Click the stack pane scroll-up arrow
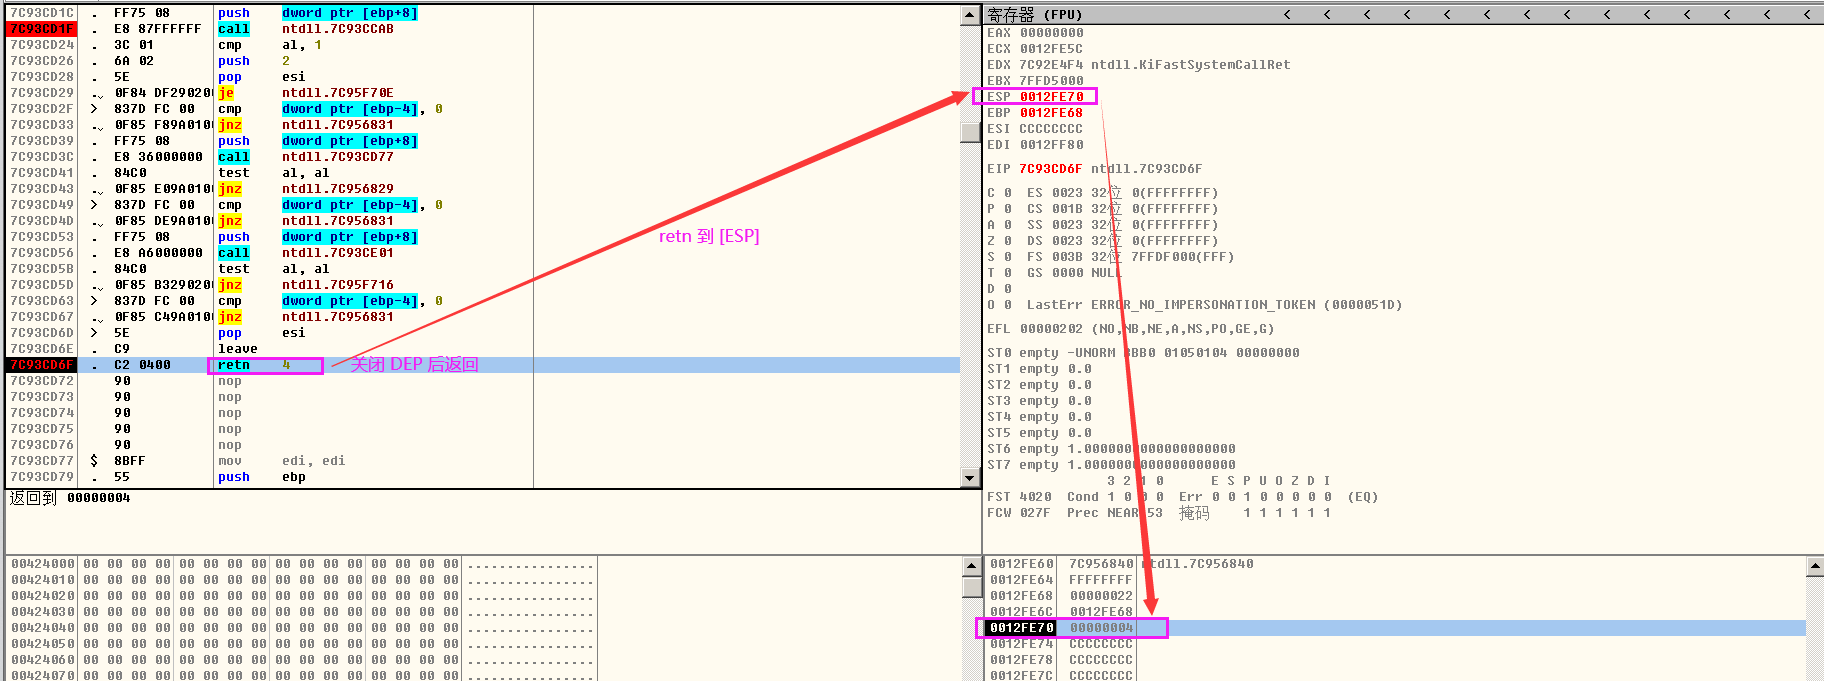This screenshot has width=1824, height=681. [1814, 567]
